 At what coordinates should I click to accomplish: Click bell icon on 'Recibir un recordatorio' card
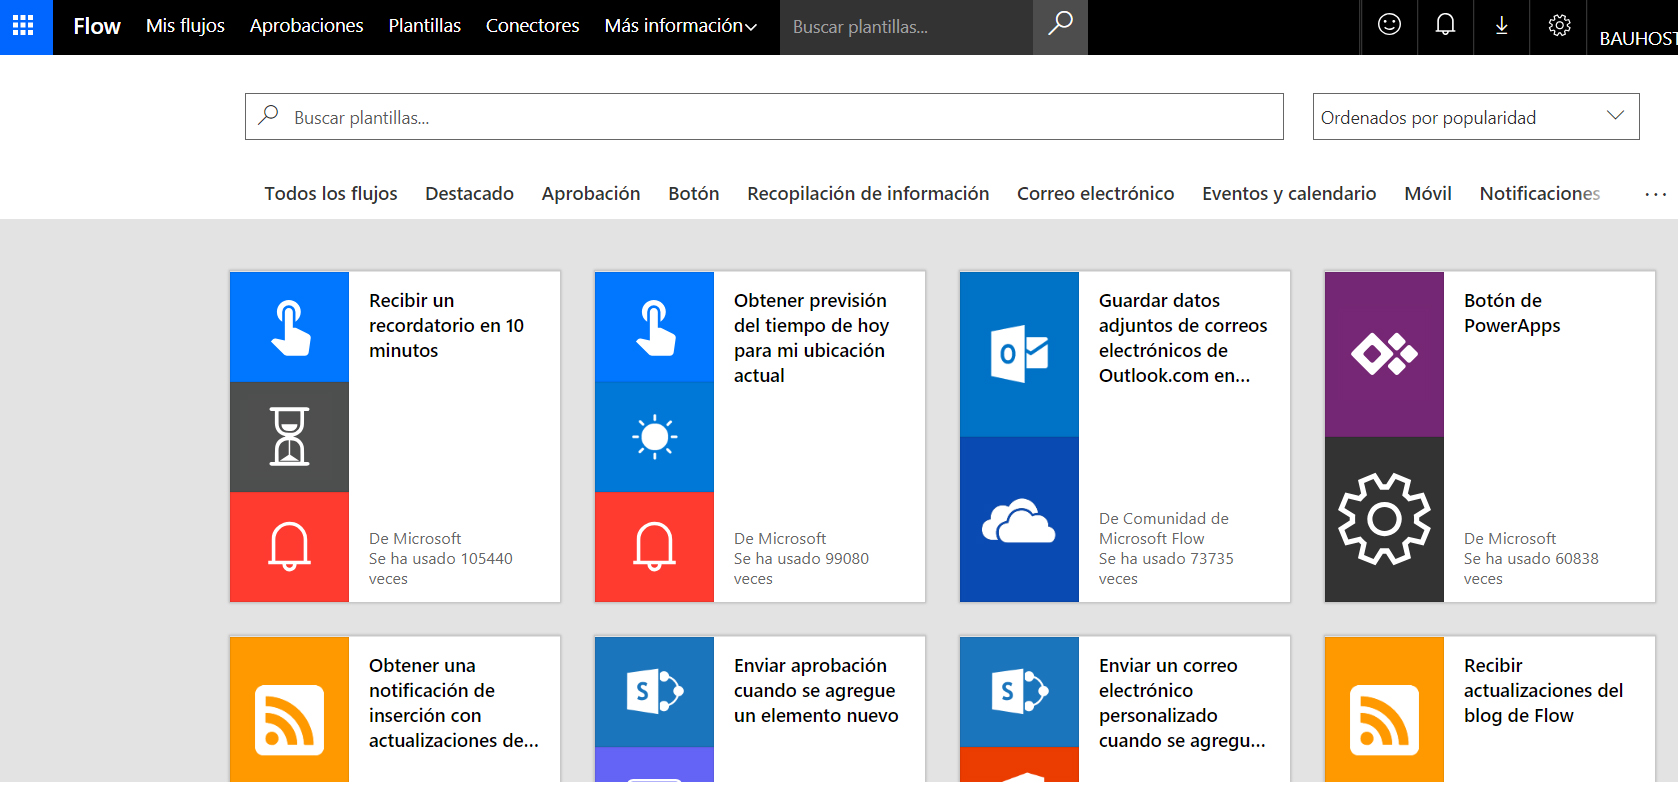point(290,547)
